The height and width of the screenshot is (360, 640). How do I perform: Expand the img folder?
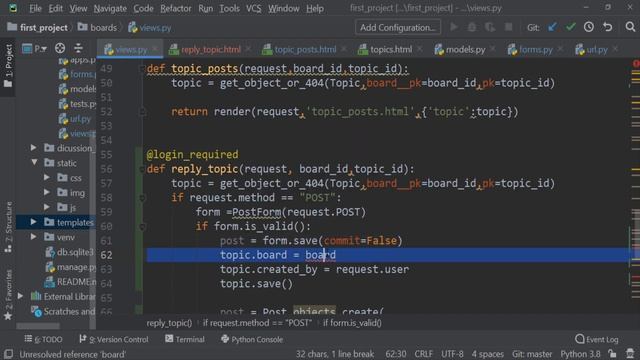pyautogui.click(x=47, y=192)
